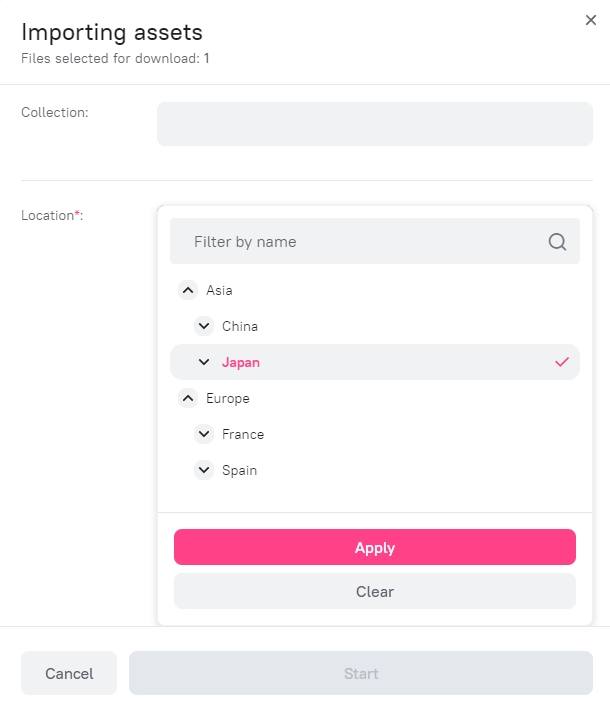Clear the location selection
The height and width of the screenshot is (711, 610).
pos(375,591)
